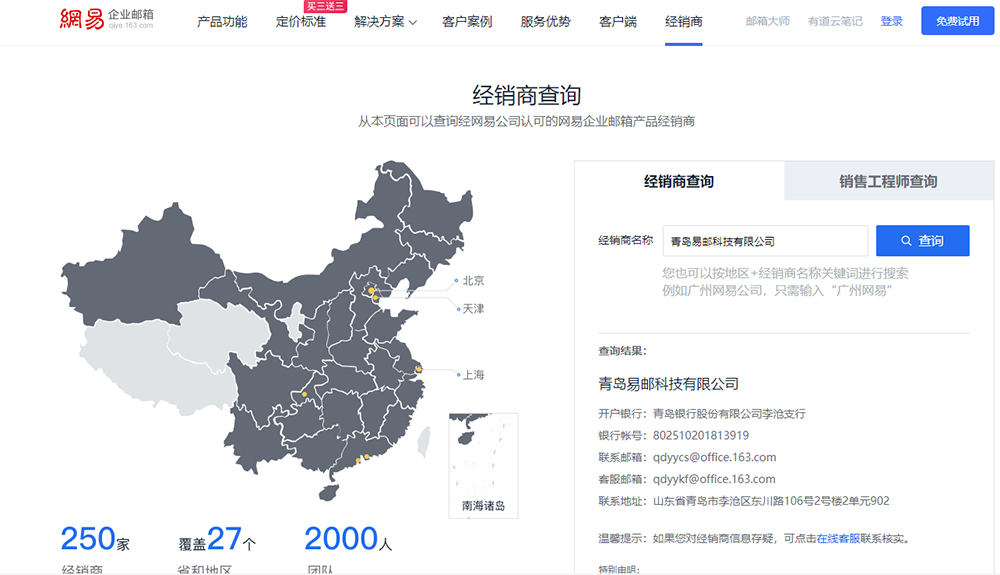Click the Shanghai marker dot on map
This screenshot has width=1000, height=575.
[x=419, y=370]
